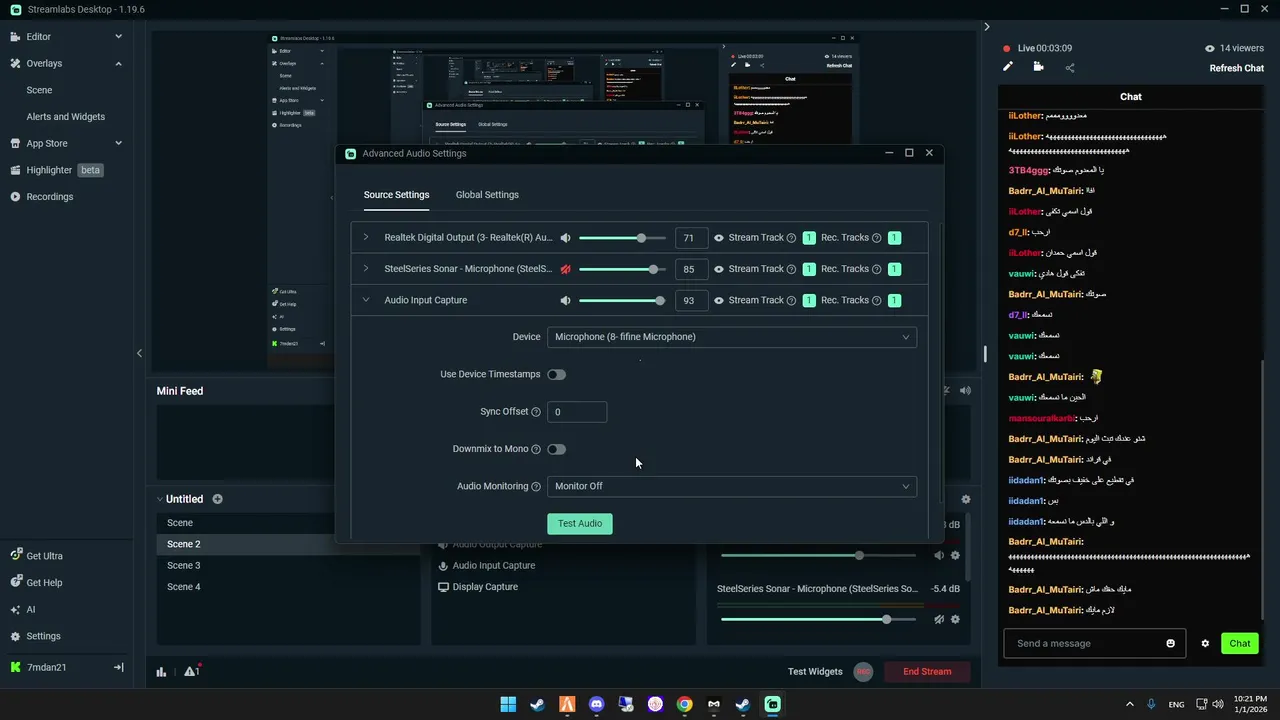
Task: Toggle SteelSeries Sonar Rec. Tracks 1 box
Action: (894, 269)
